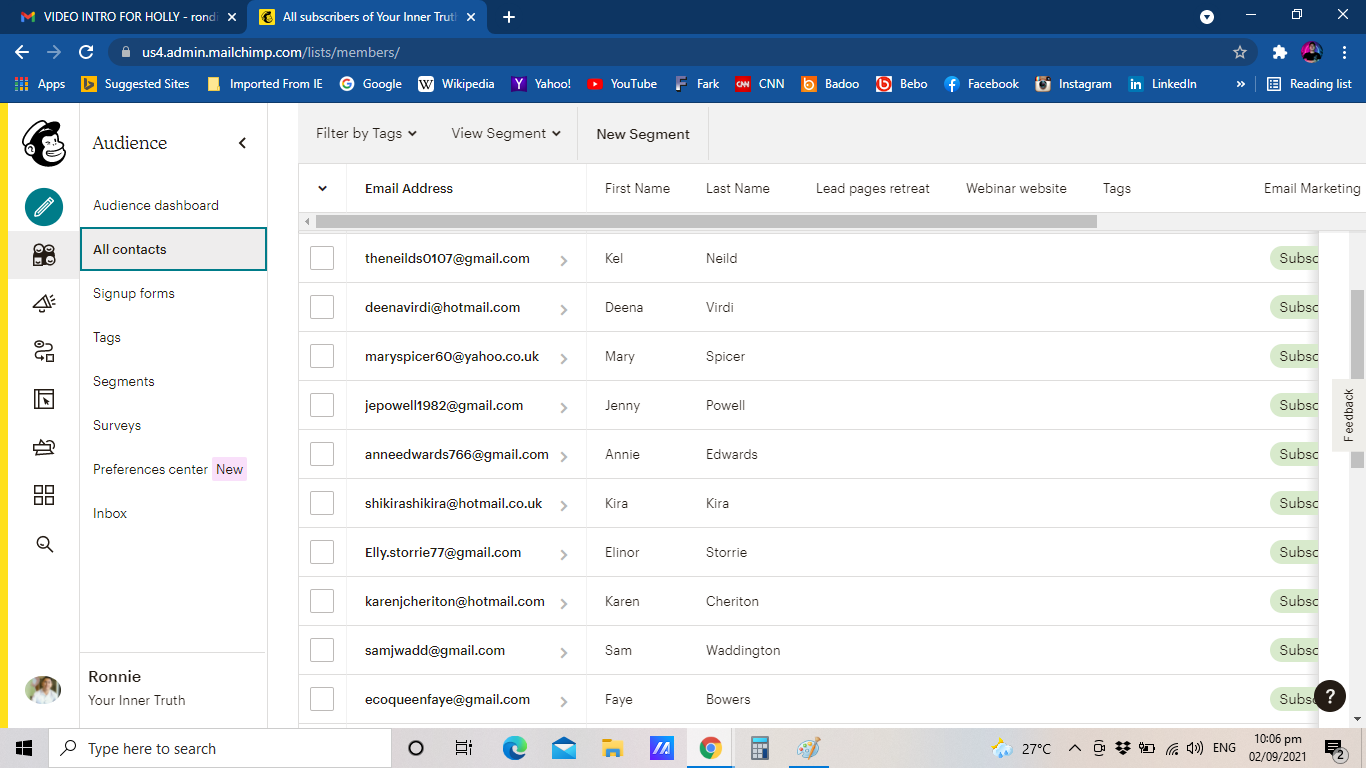Open the Automations journey icon
Image resolution: width=1366 pixels, height=768 pixels.
click(44, 351)
